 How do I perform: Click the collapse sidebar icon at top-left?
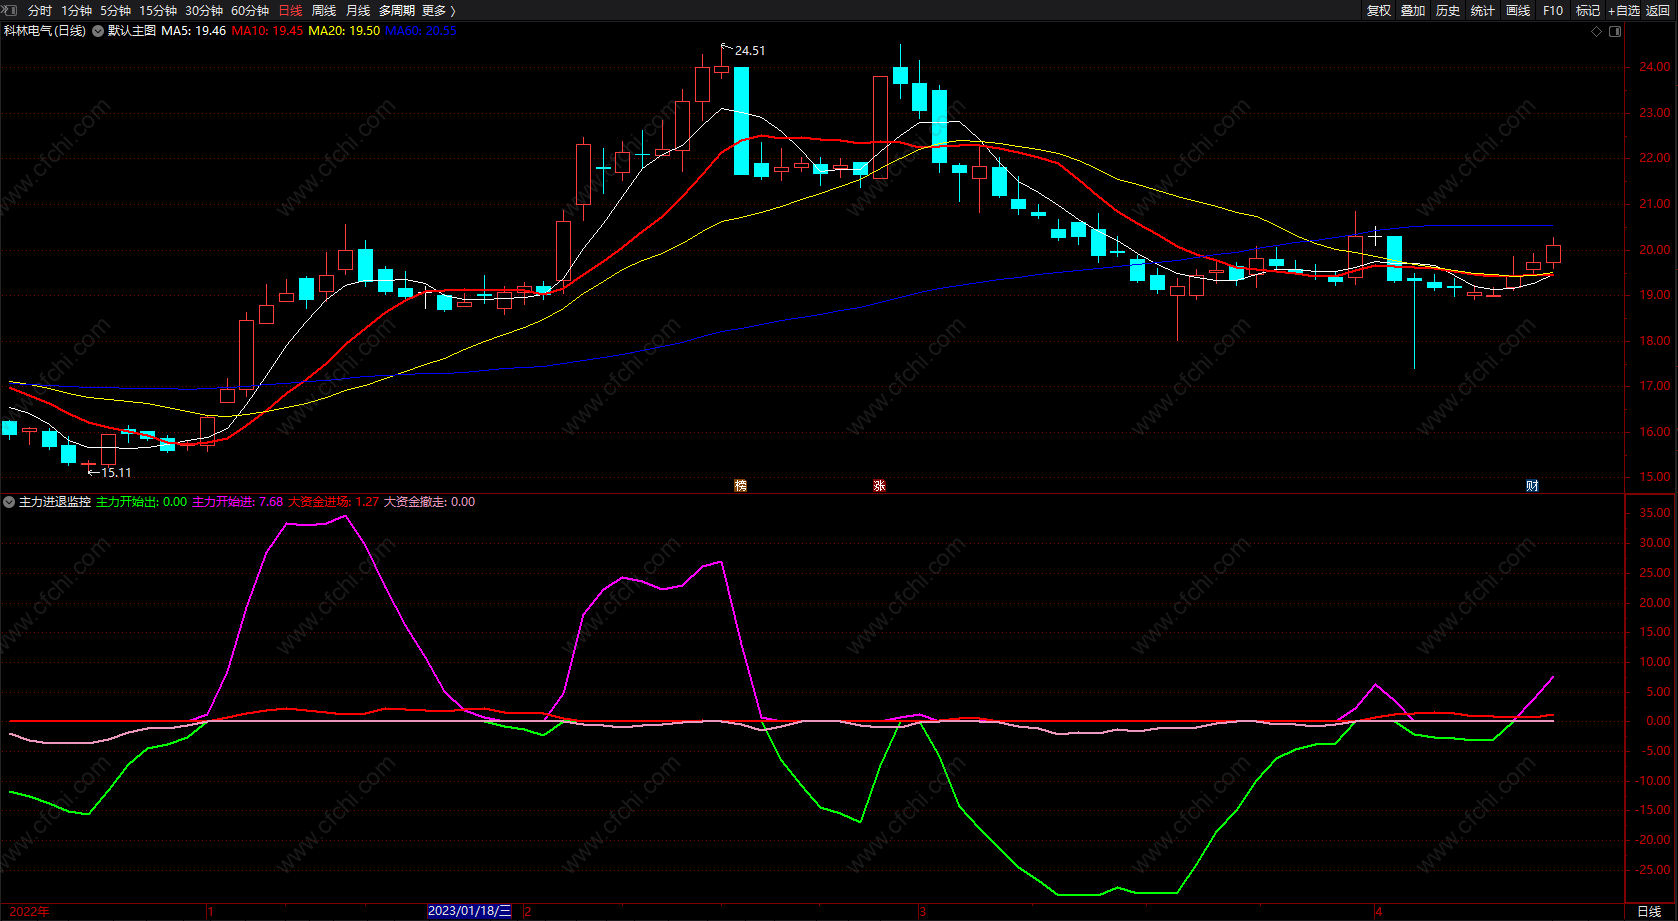(x=10, y=10)
